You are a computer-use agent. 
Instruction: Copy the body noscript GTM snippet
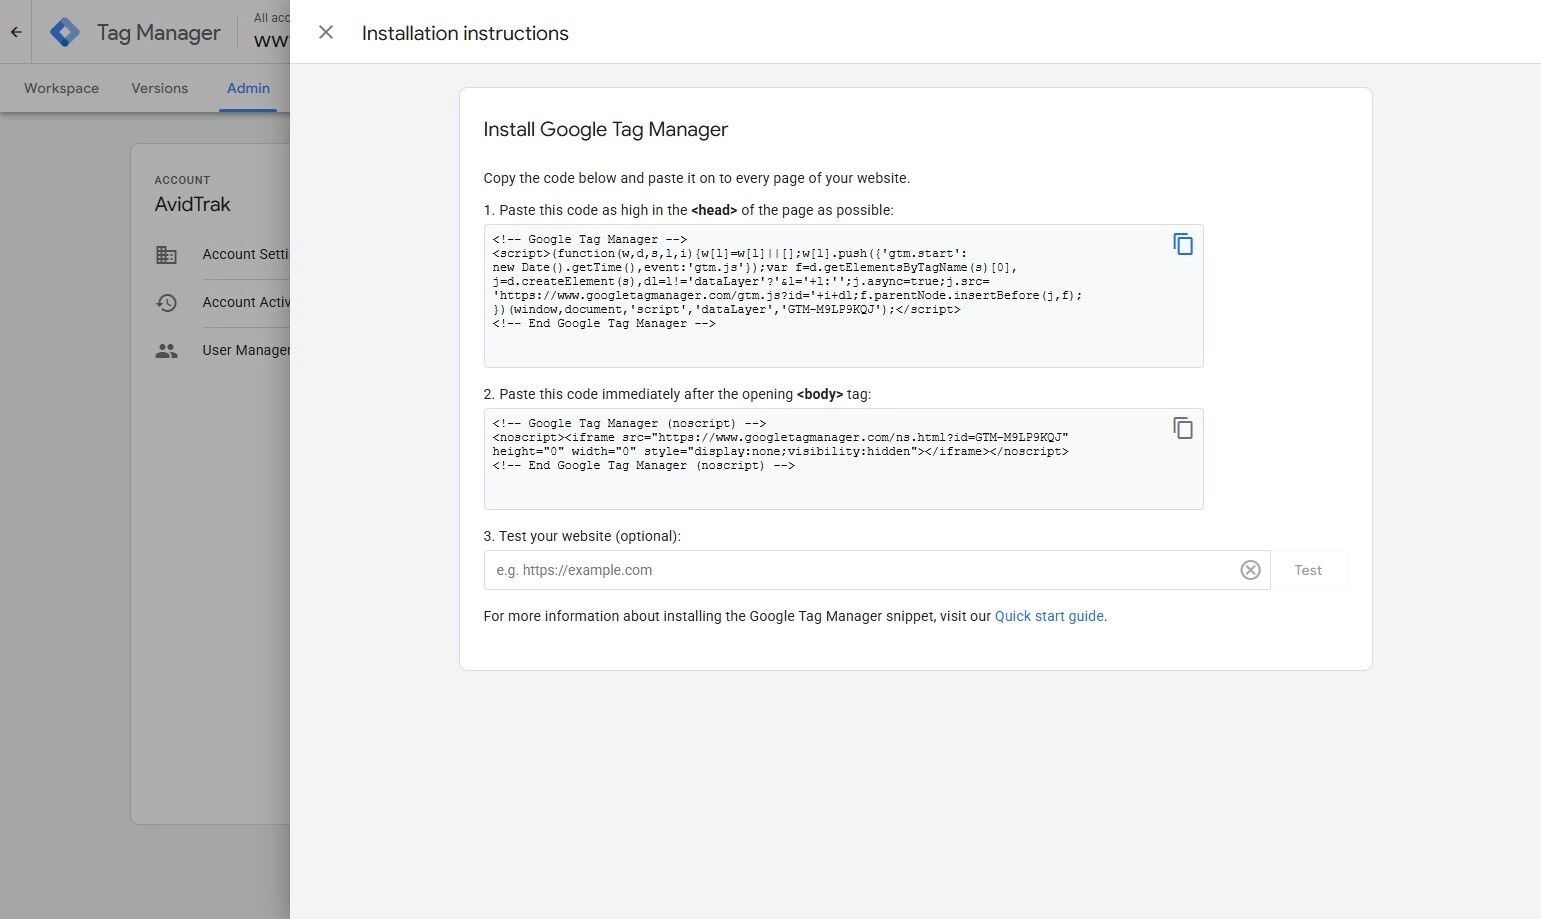pos(1182,427)
